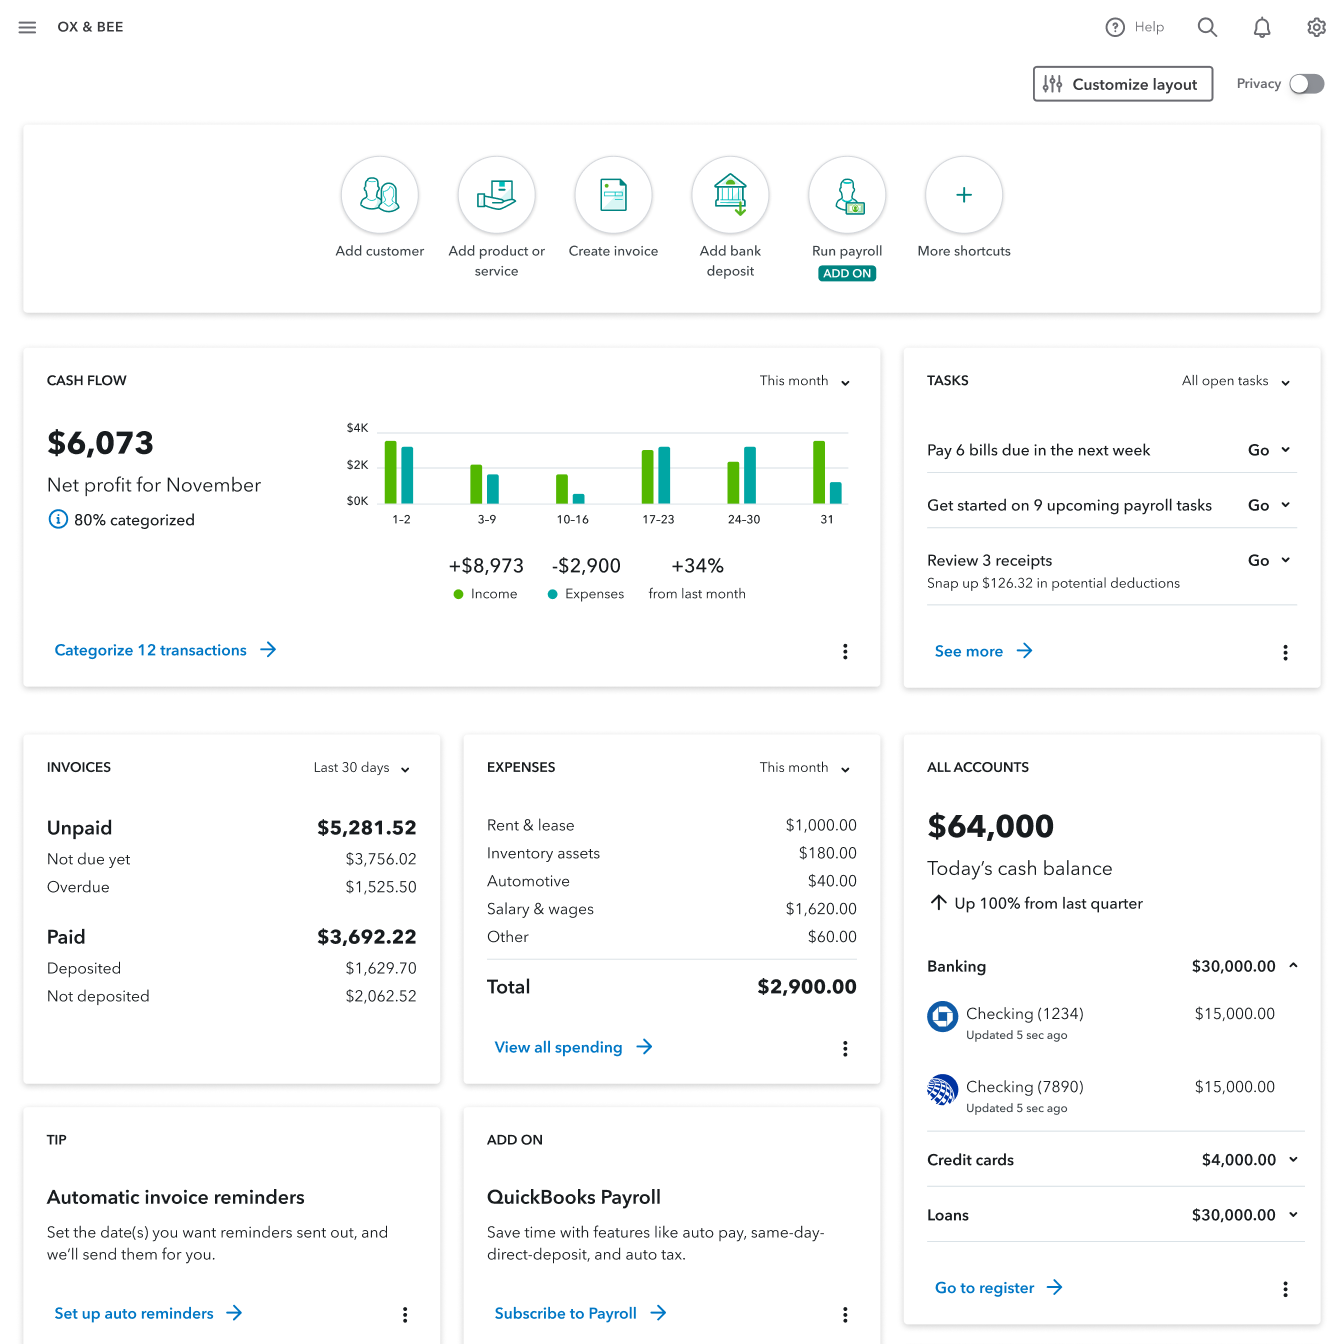Click the $64,000 cash balance figure

pos(990,826)
